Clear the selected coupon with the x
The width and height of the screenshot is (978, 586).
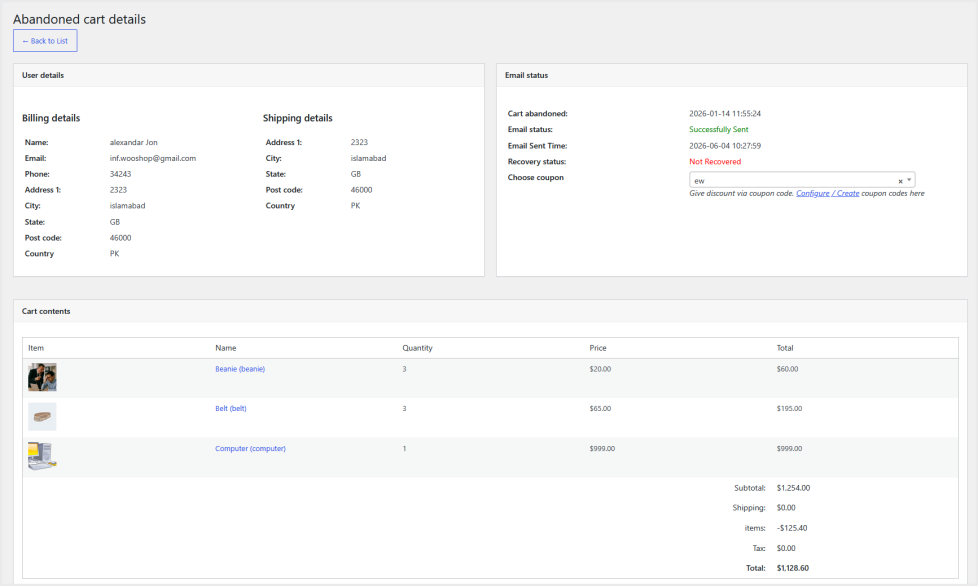[900, 181]
